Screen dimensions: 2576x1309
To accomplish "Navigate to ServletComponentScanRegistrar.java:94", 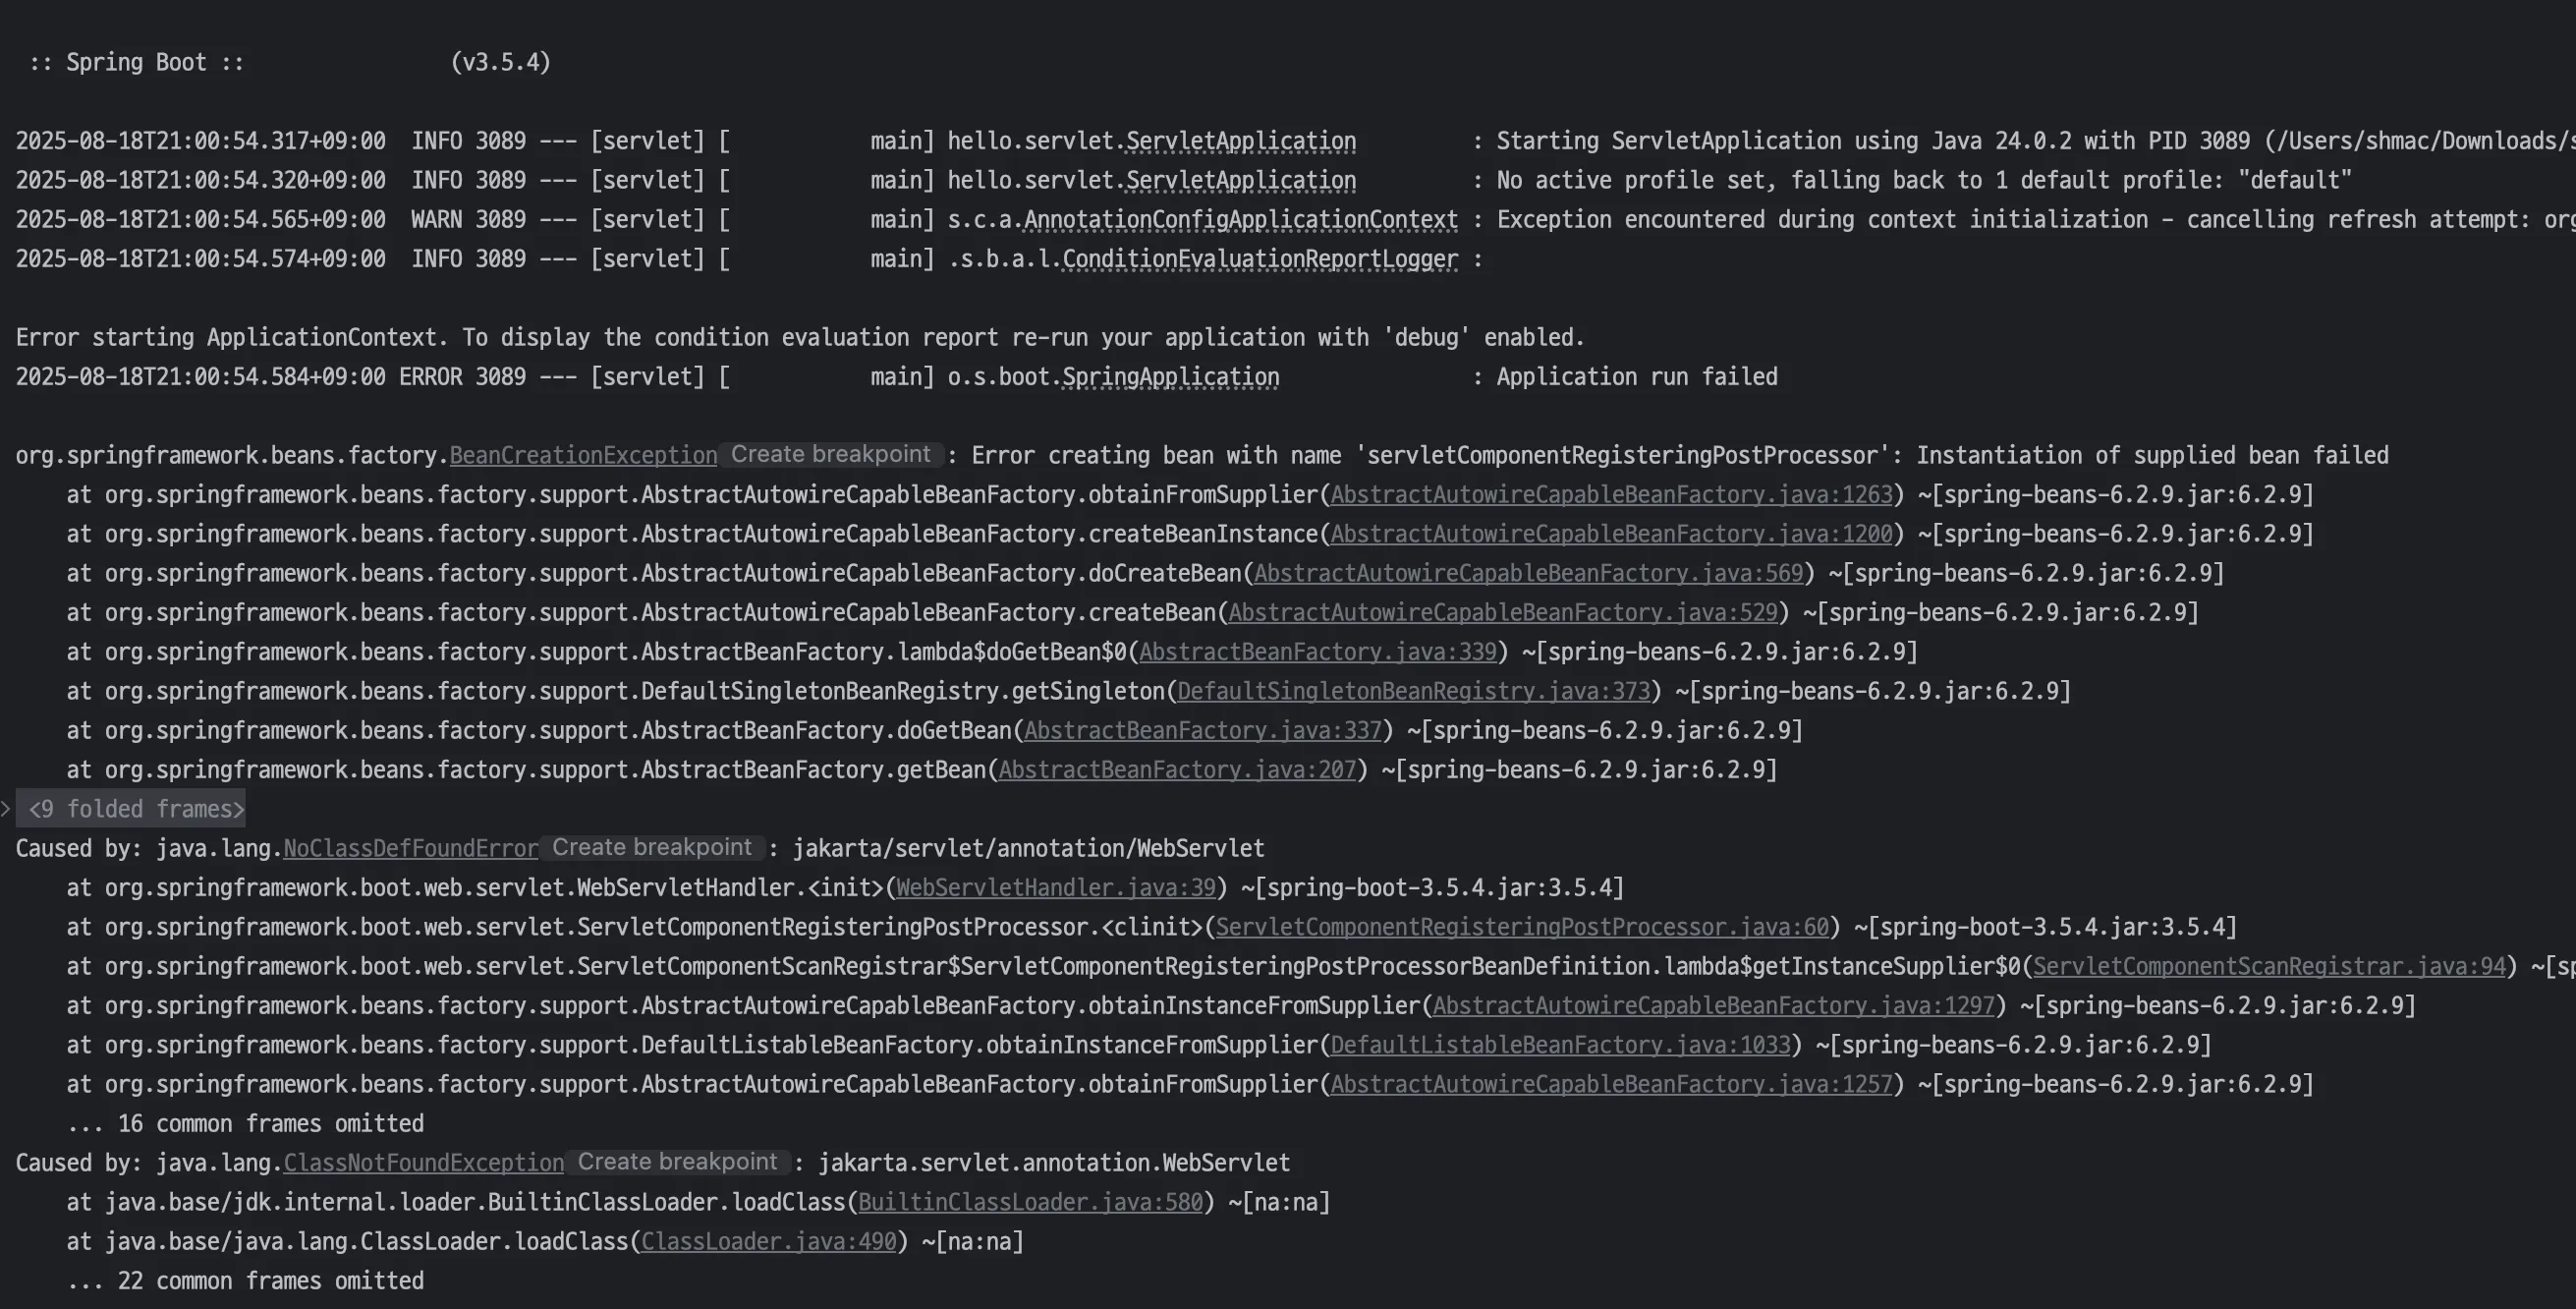I will tap(2269, 967).
